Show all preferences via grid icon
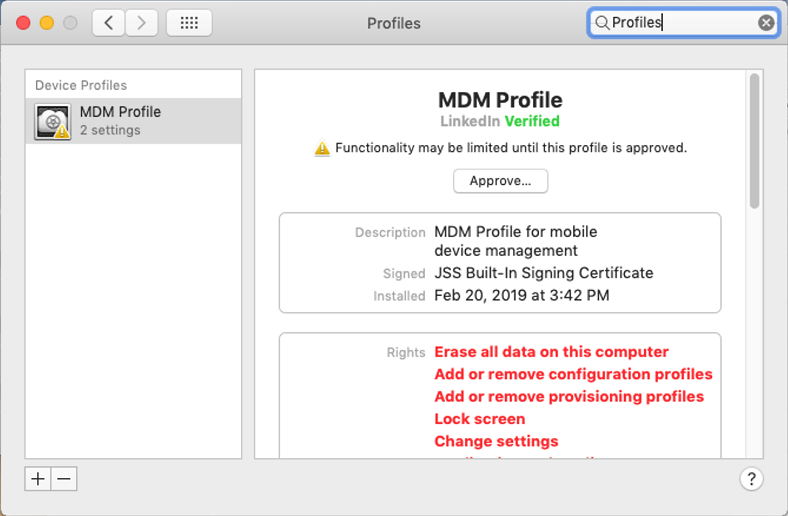The width and height of the screenshot is (788, 516). (188, 23)
